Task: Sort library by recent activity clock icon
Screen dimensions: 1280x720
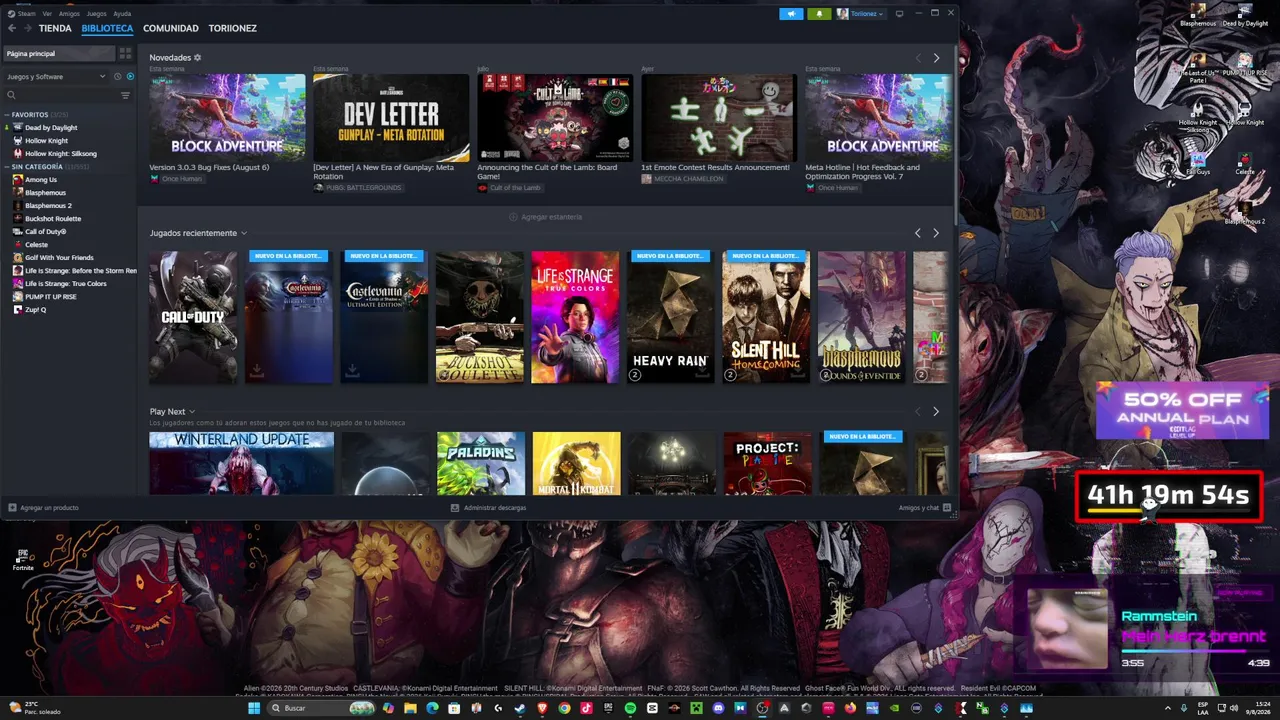Action: 118,76
